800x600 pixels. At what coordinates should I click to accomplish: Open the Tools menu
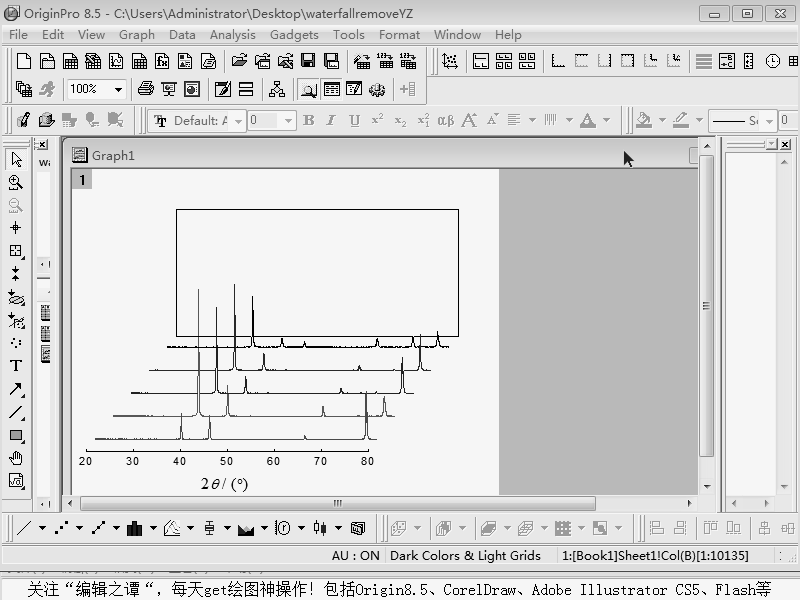[348, 35]
